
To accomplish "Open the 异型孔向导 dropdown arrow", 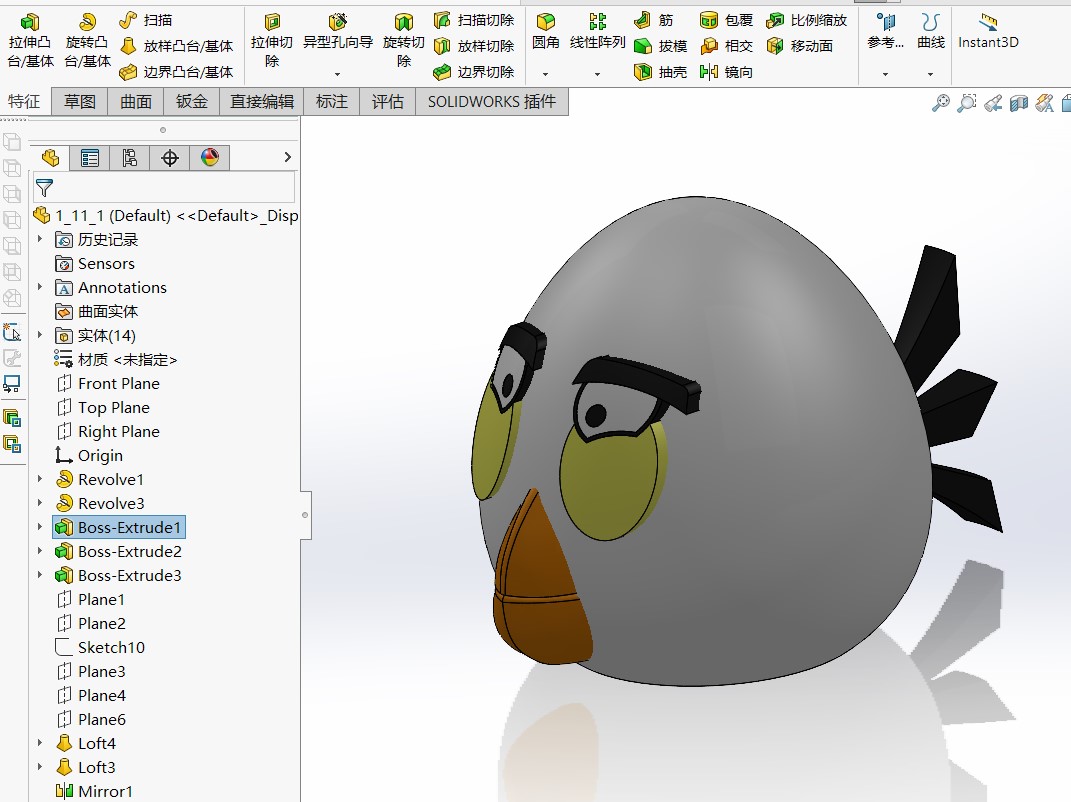I will [337, 74].
